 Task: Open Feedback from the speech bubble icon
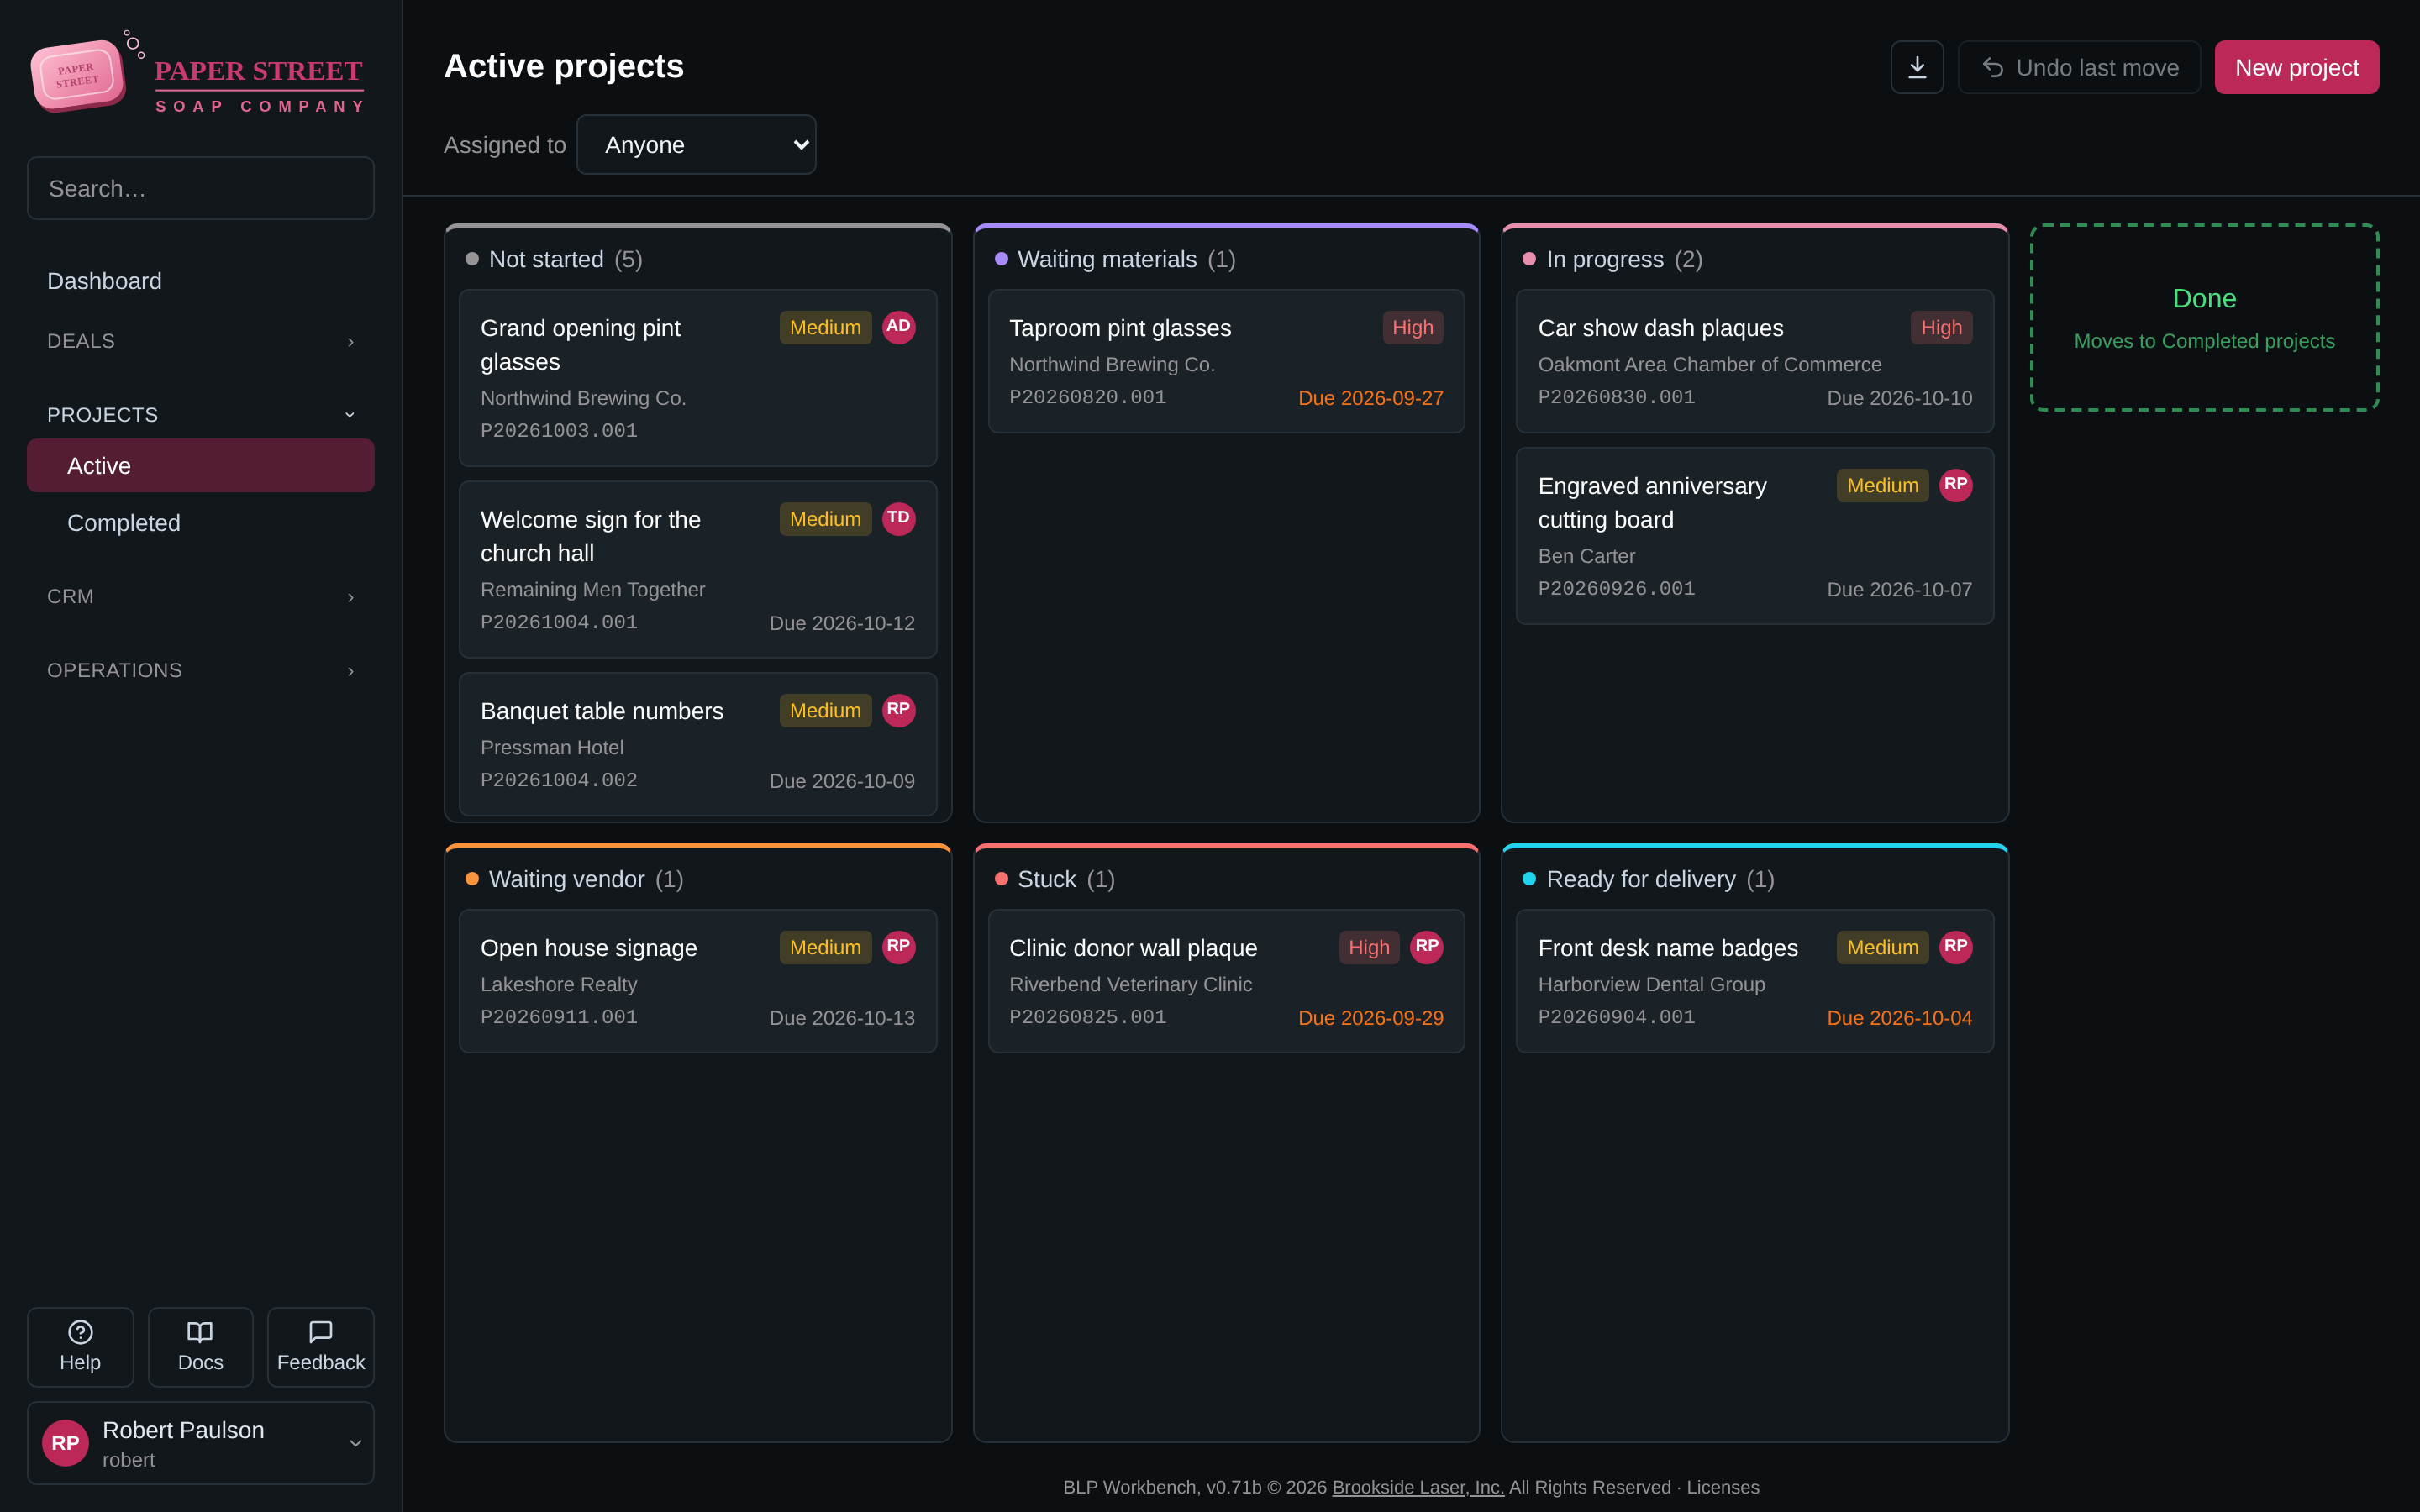[320, 1346]
